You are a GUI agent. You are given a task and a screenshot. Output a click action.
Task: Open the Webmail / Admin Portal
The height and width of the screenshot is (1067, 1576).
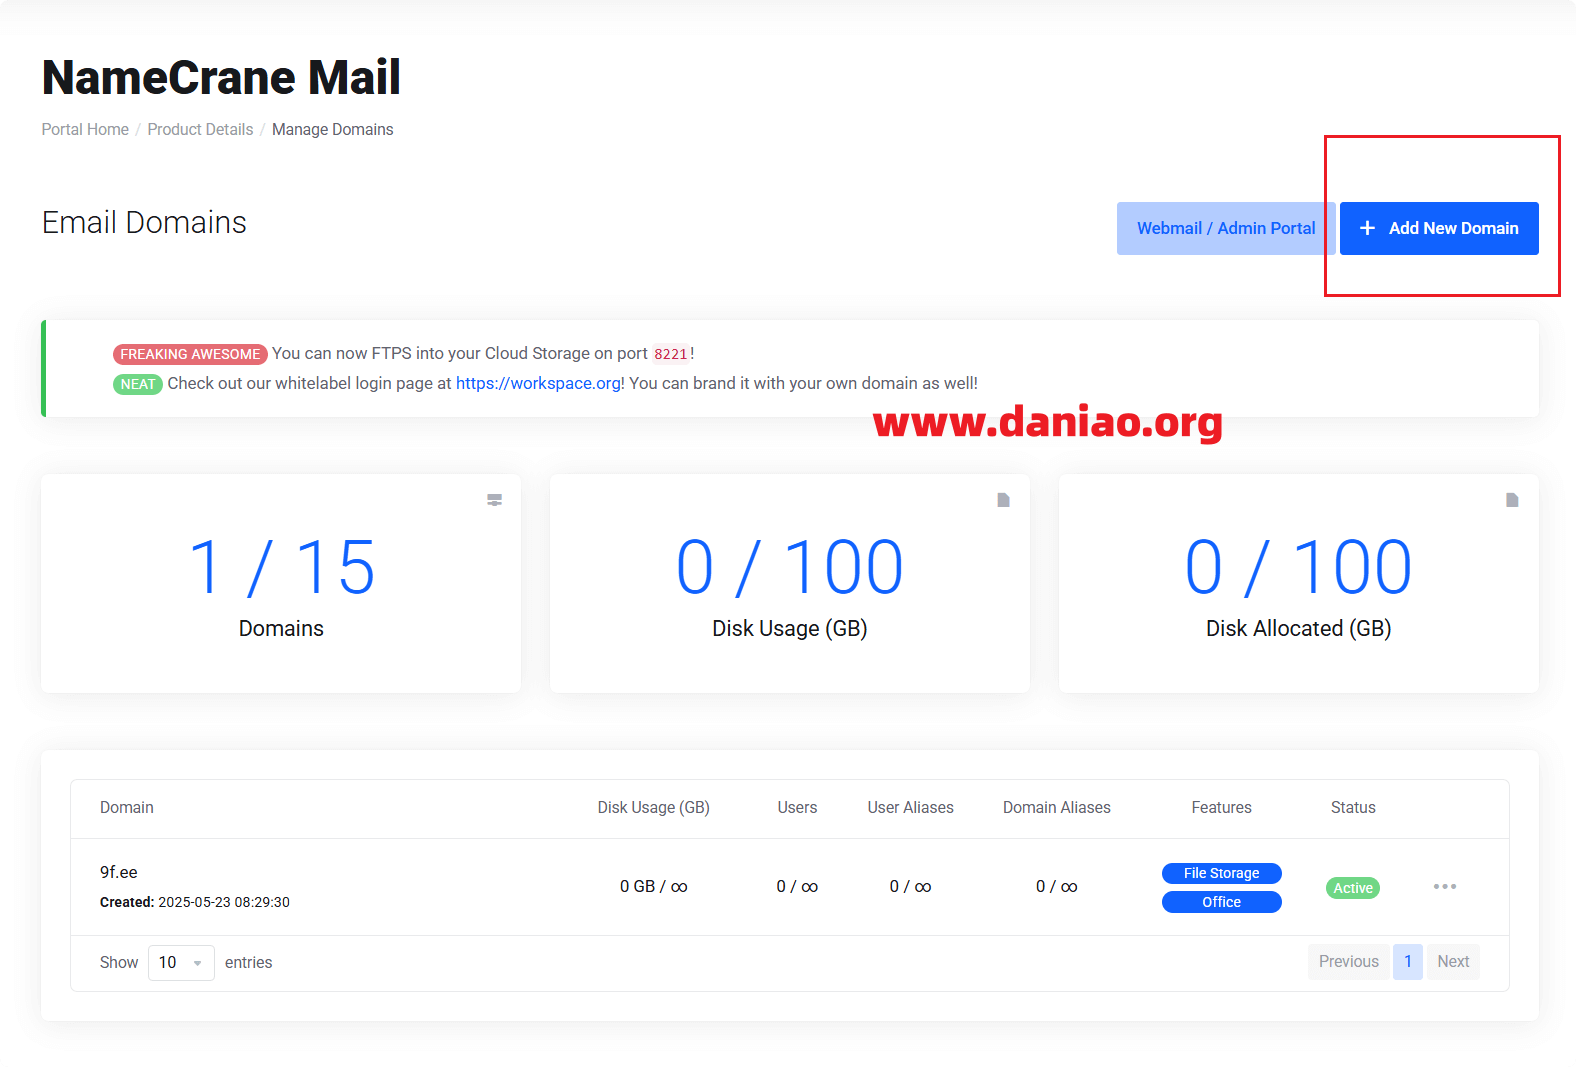click(x=1226, y=228)
